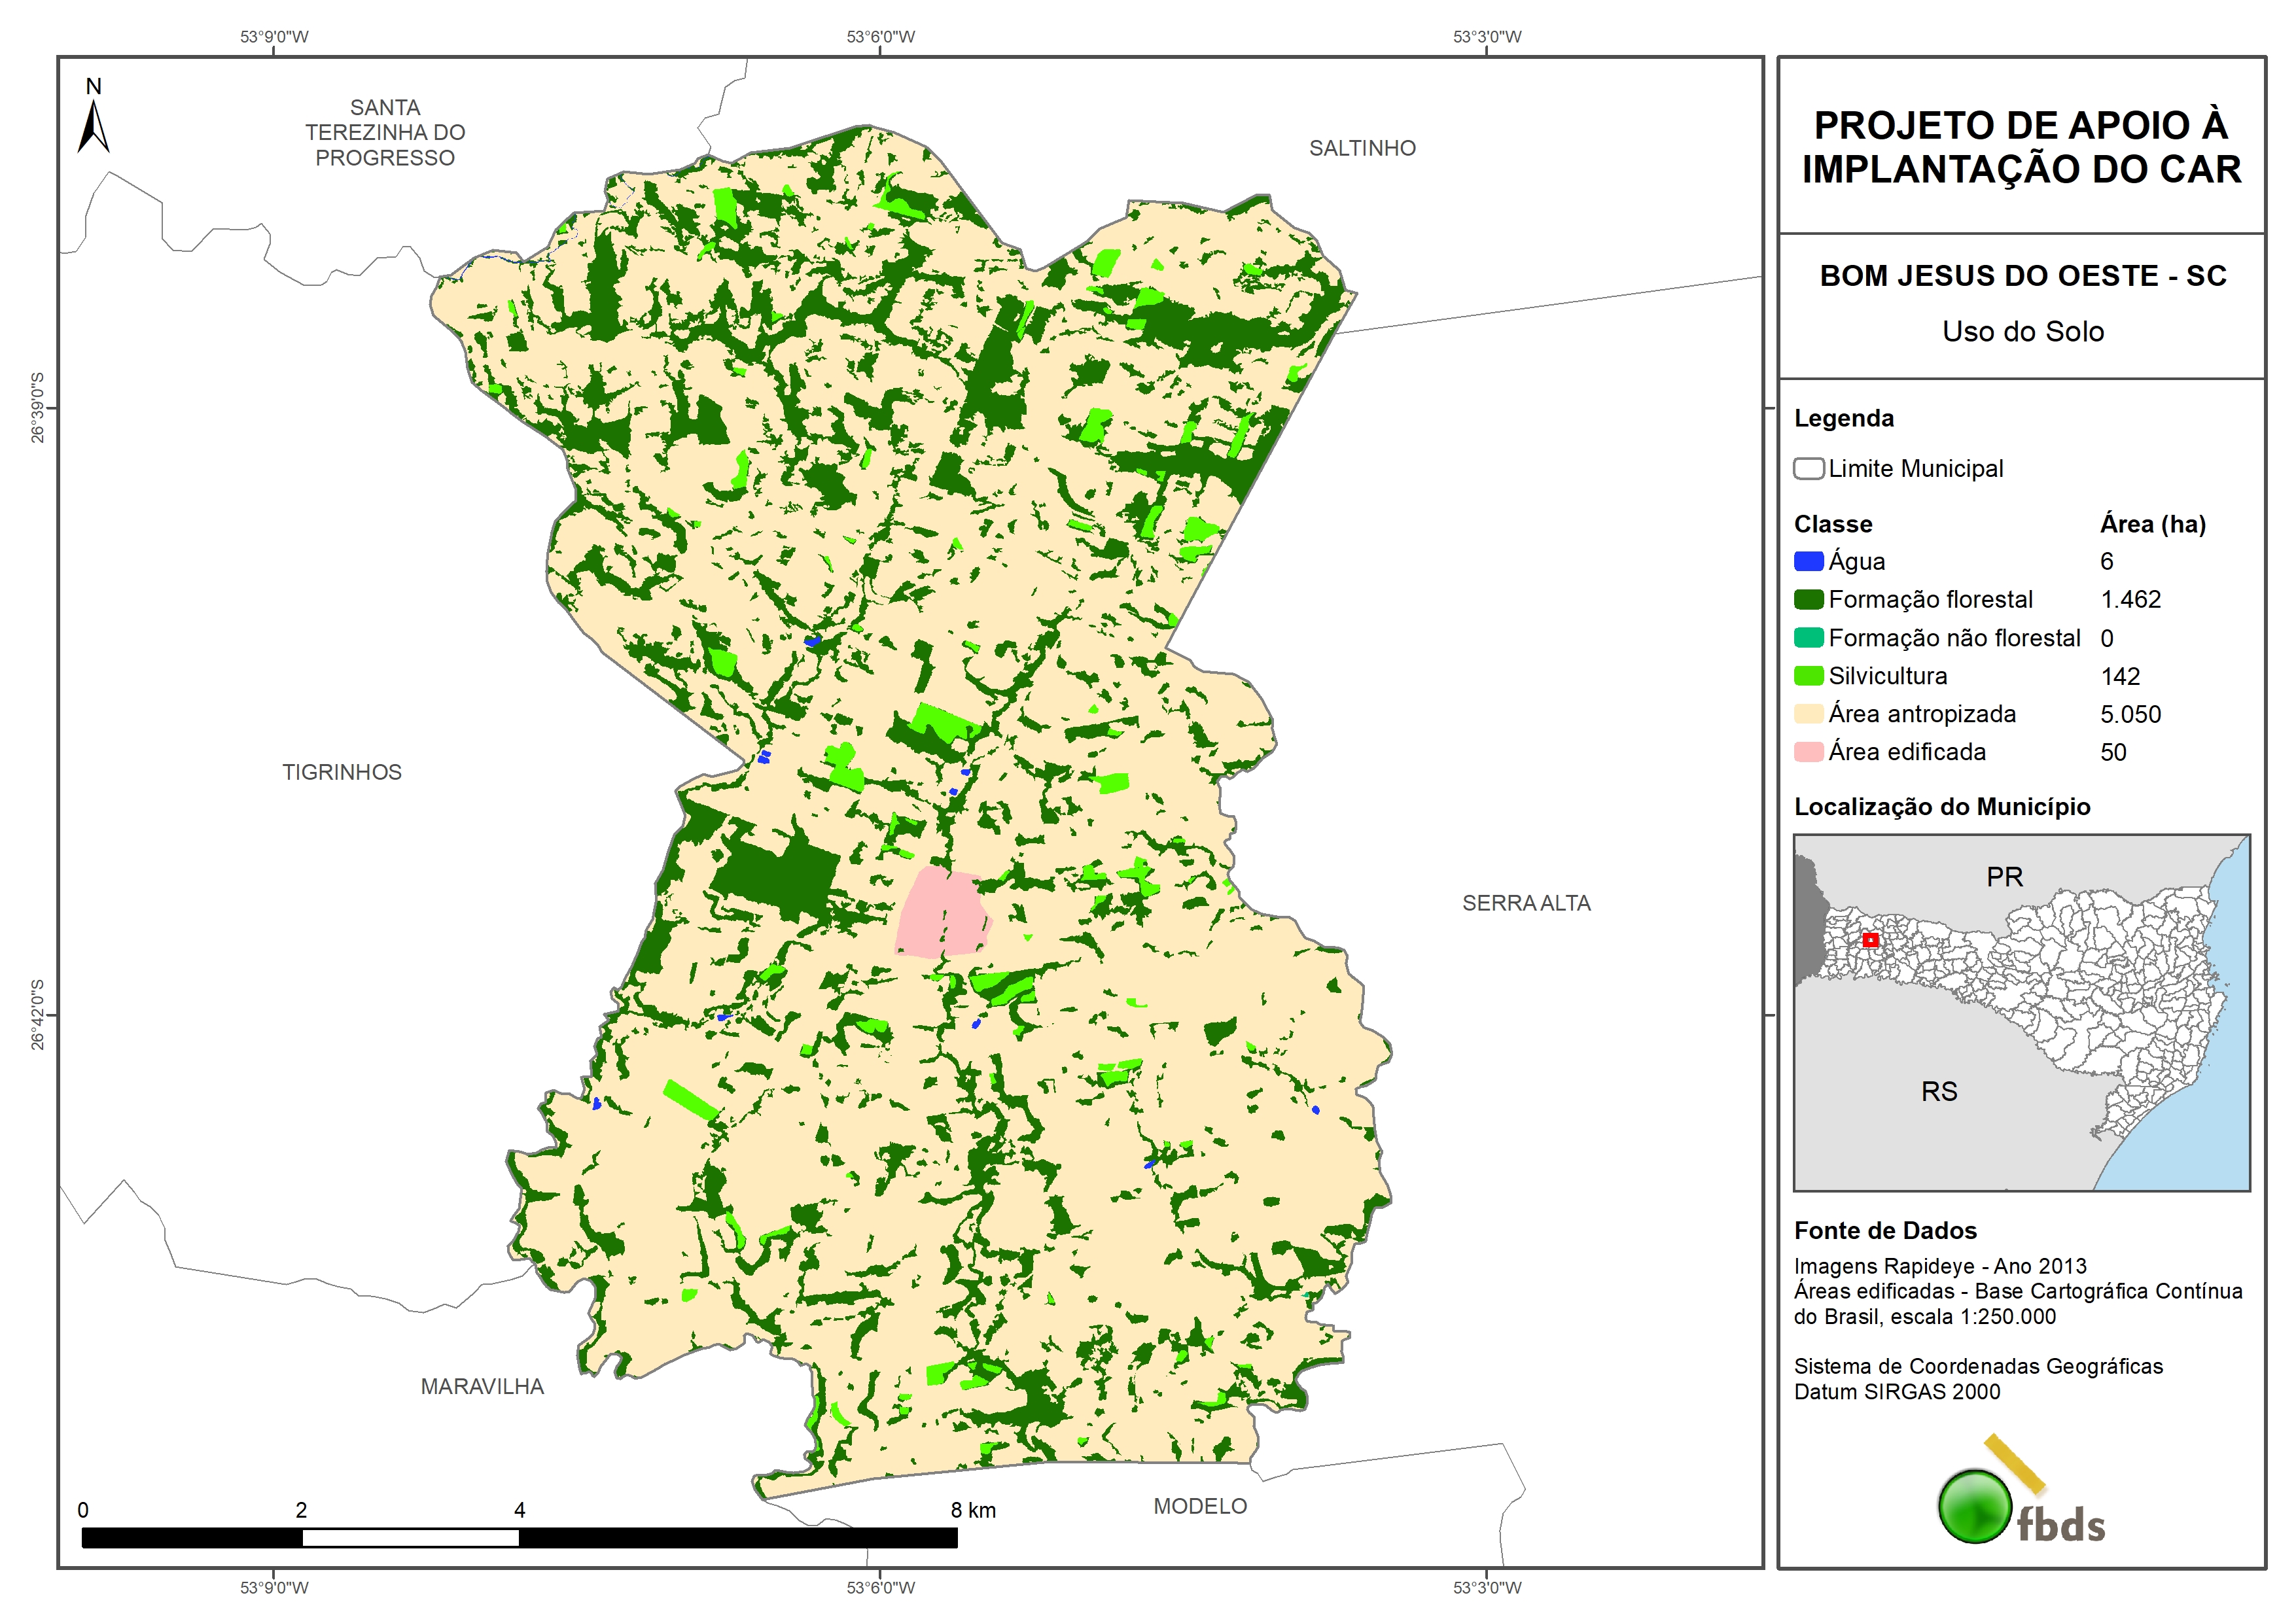
Task: Click the red location marker in inset map
Action: point(1870,940)
